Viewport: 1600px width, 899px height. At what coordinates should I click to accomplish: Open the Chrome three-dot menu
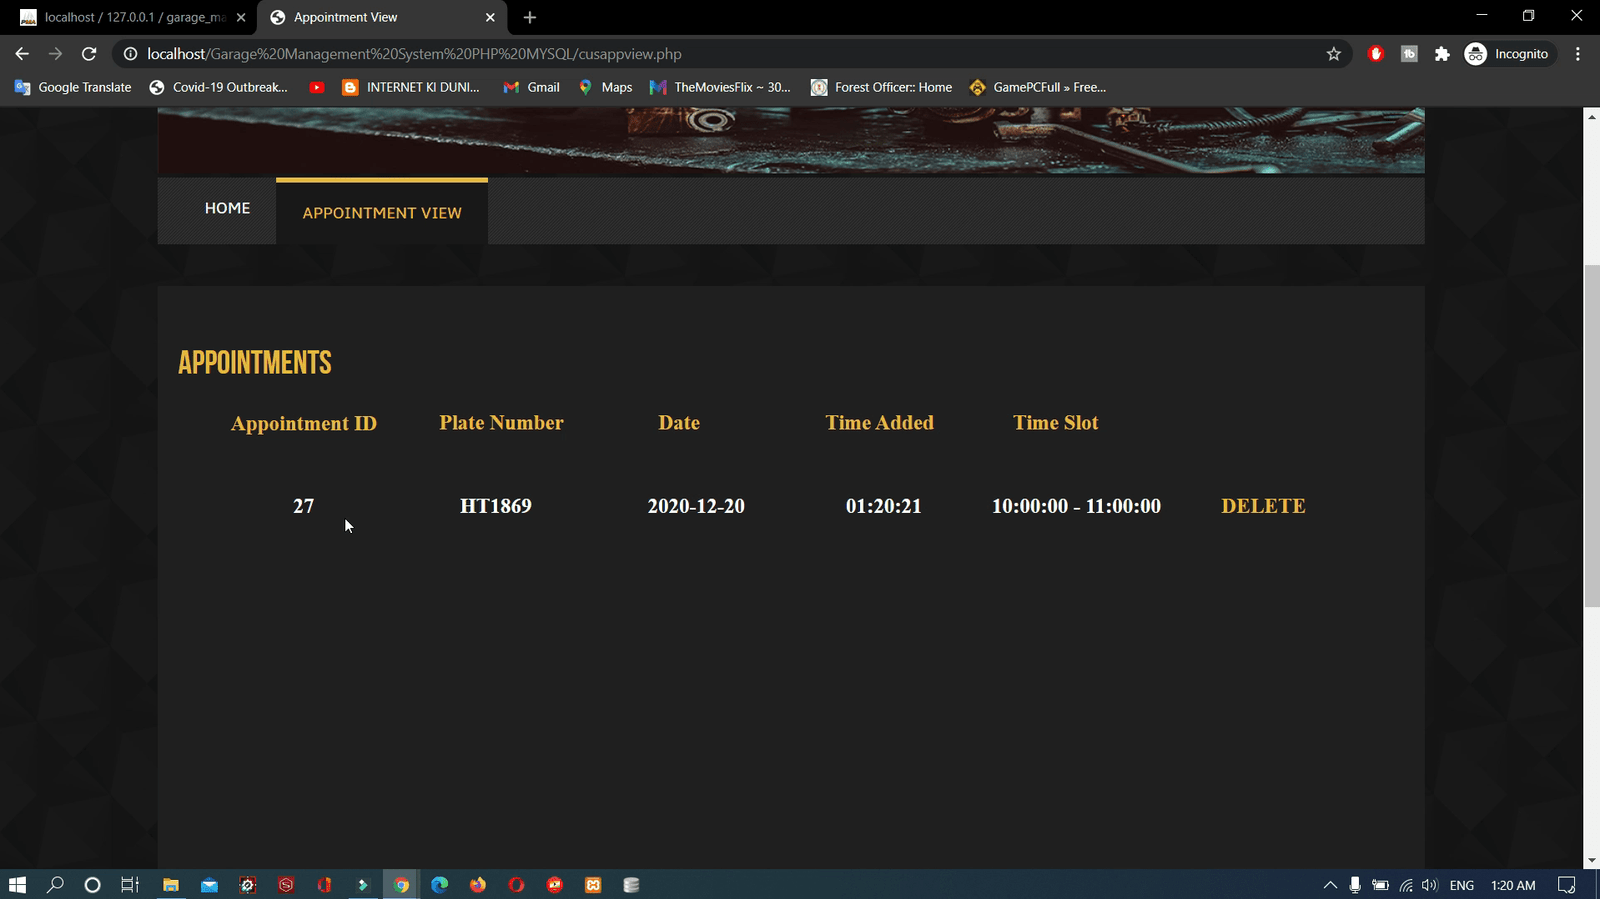click(x=1577, y=54)
